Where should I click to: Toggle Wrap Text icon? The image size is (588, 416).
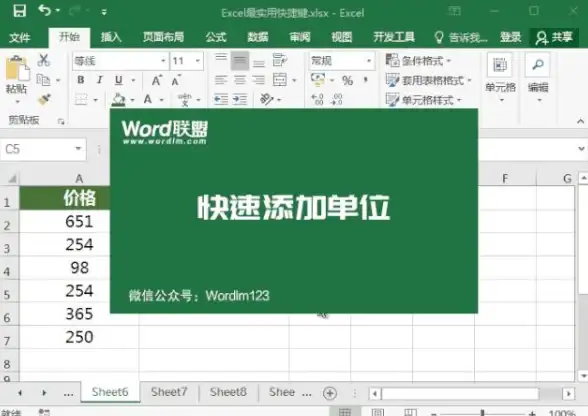tap(280, 60)
